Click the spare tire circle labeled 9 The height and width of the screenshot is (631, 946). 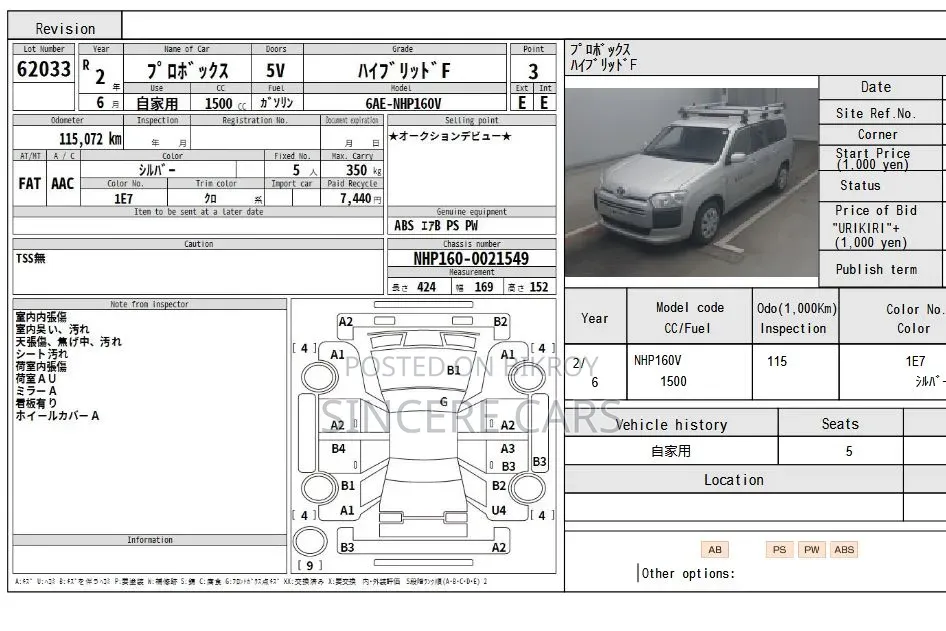310,543
